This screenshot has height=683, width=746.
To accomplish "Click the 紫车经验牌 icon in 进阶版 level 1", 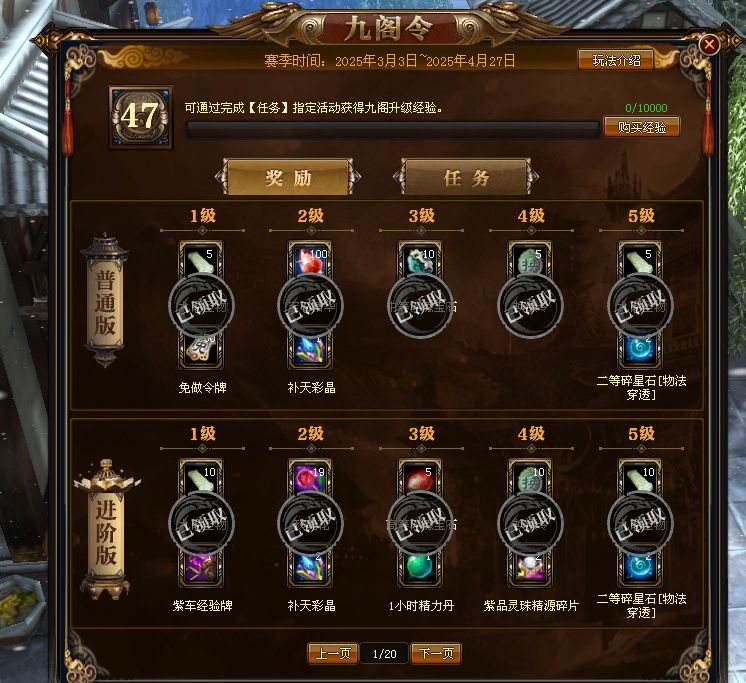I will [x=201, y=568].
